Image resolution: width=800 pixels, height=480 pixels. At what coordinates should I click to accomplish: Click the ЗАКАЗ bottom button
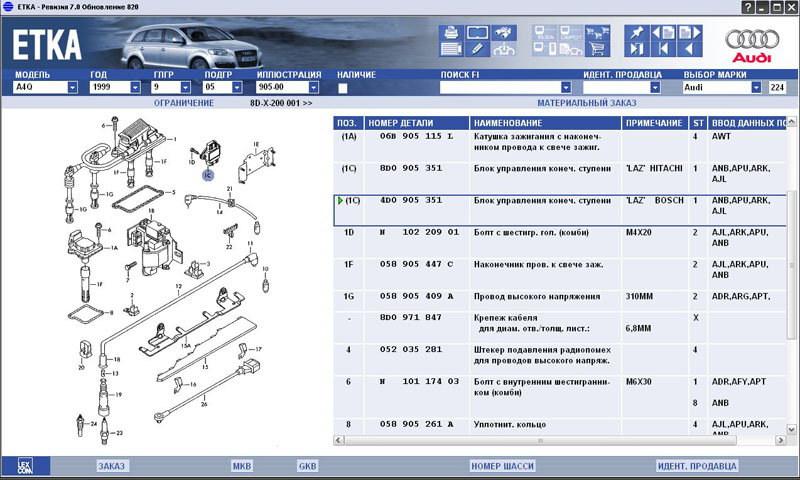pyautogui.click(x=112, y=466)
